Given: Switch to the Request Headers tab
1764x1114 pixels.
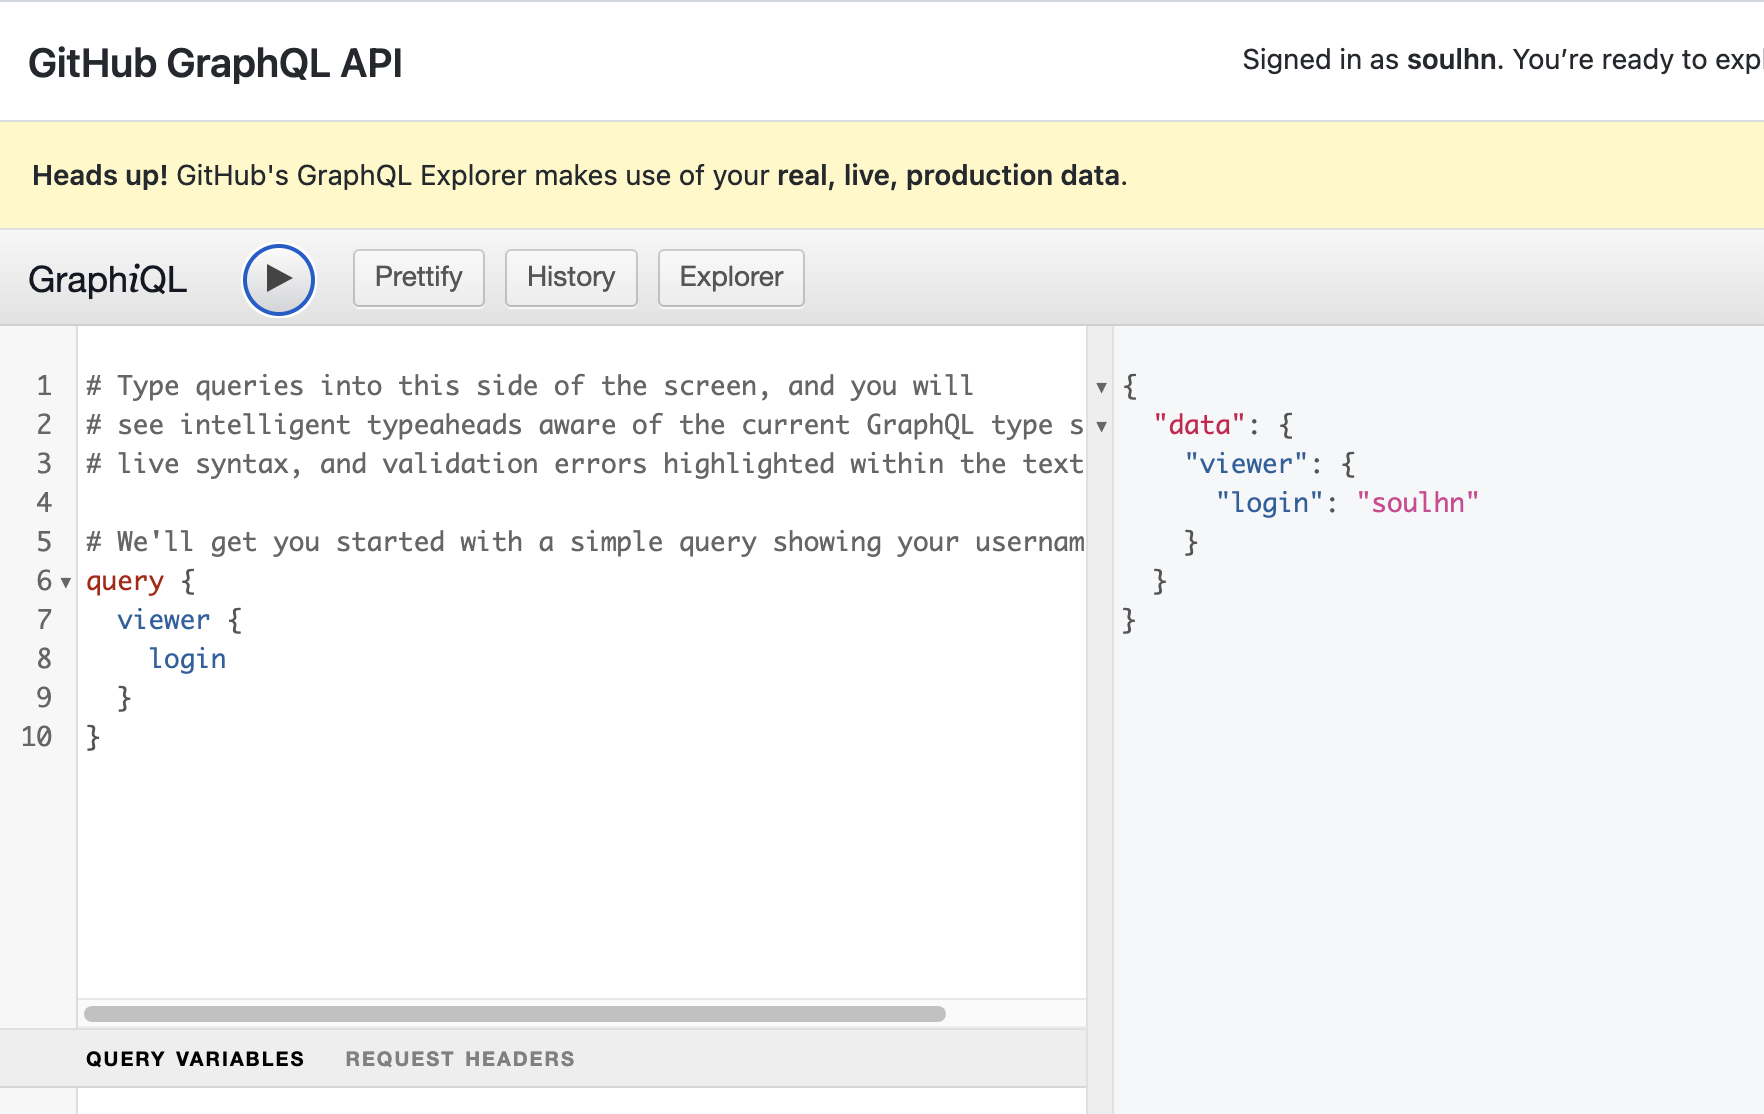Looking at the screenshot, I should (x=460, y=1059).
